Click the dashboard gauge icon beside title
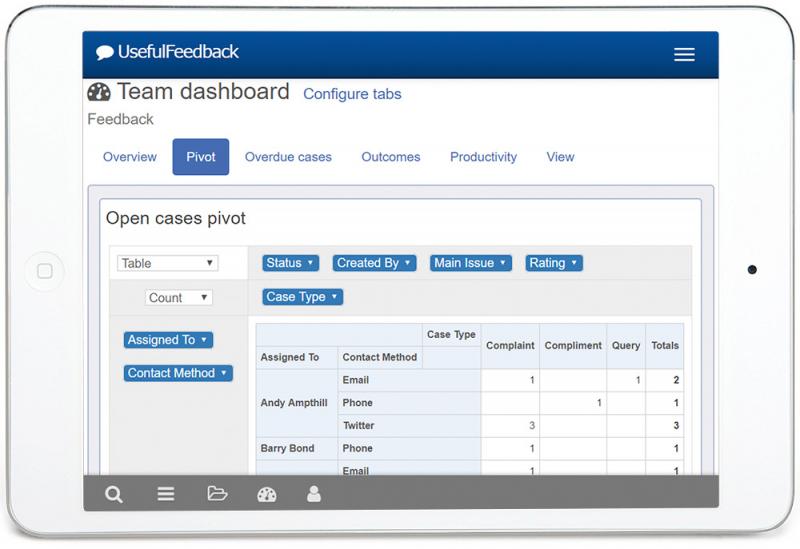800x549 pixels. [99, 92]
